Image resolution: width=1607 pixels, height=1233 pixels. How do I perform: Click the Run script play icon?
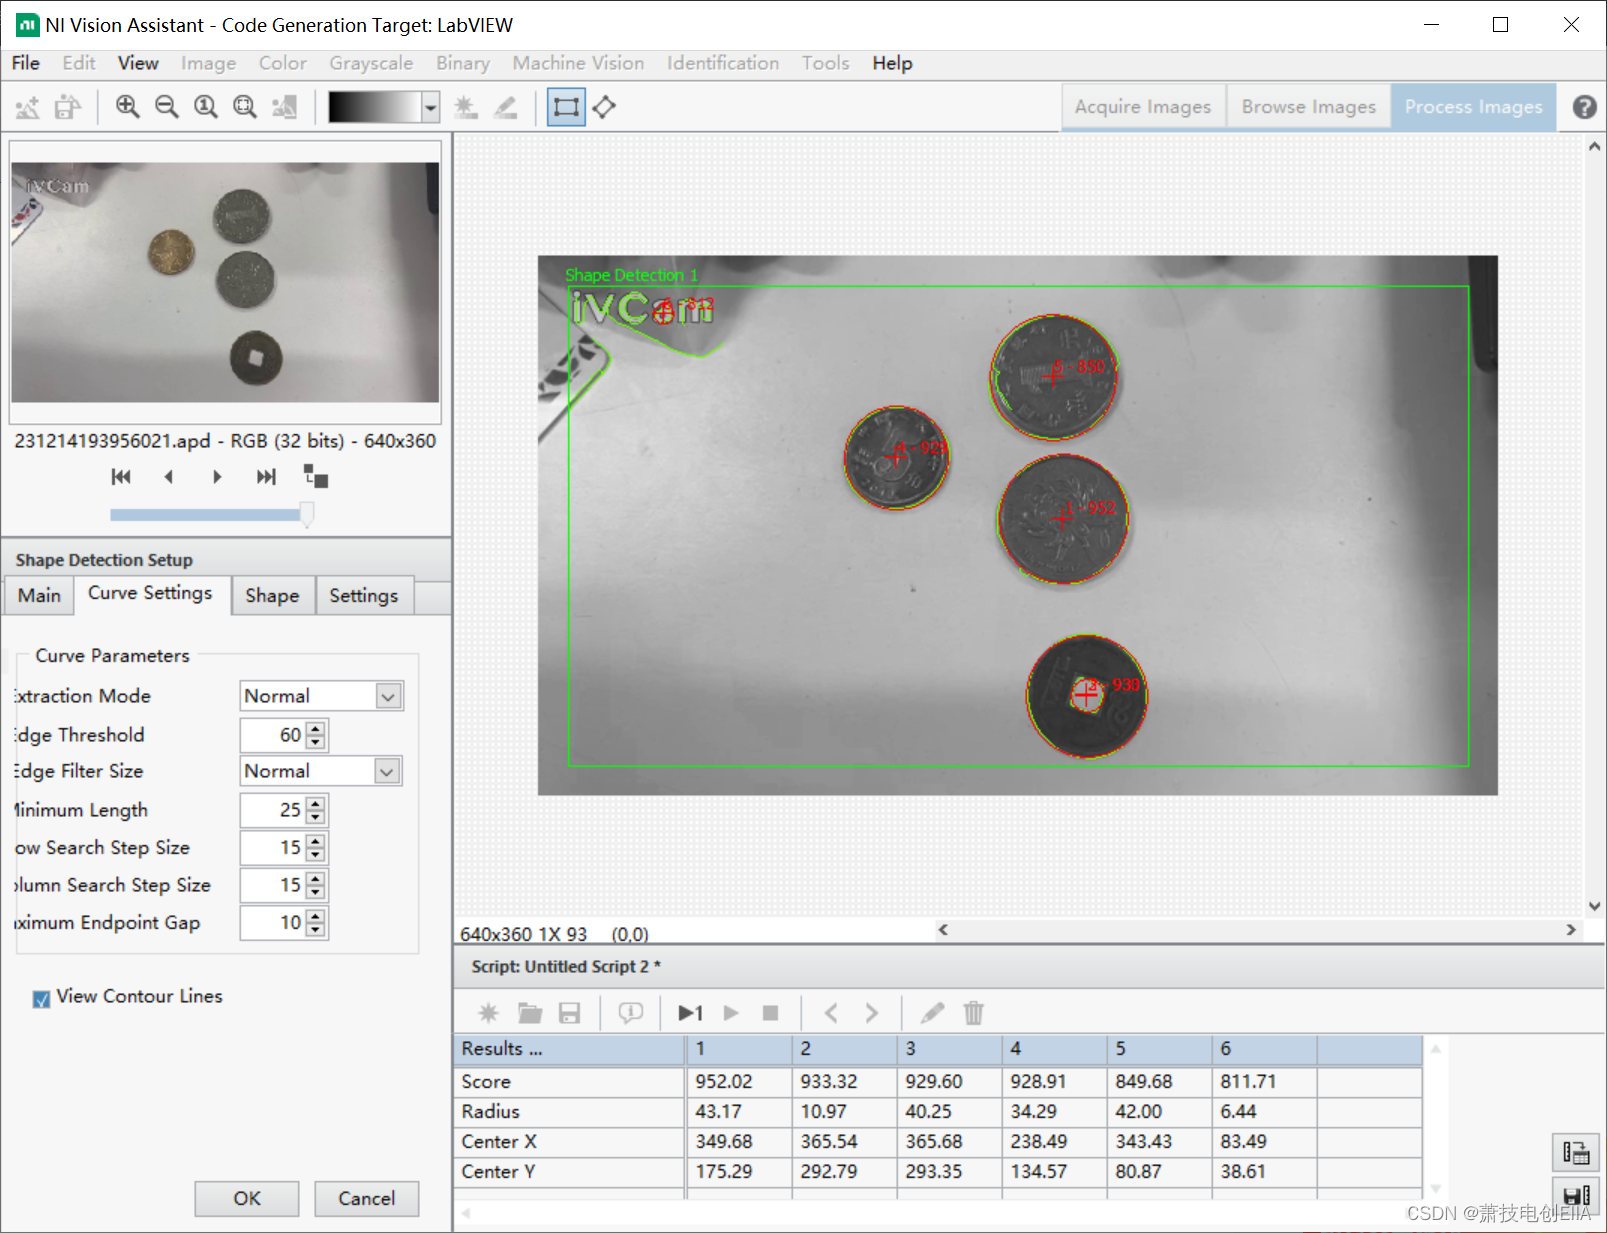coord(731,1013)
